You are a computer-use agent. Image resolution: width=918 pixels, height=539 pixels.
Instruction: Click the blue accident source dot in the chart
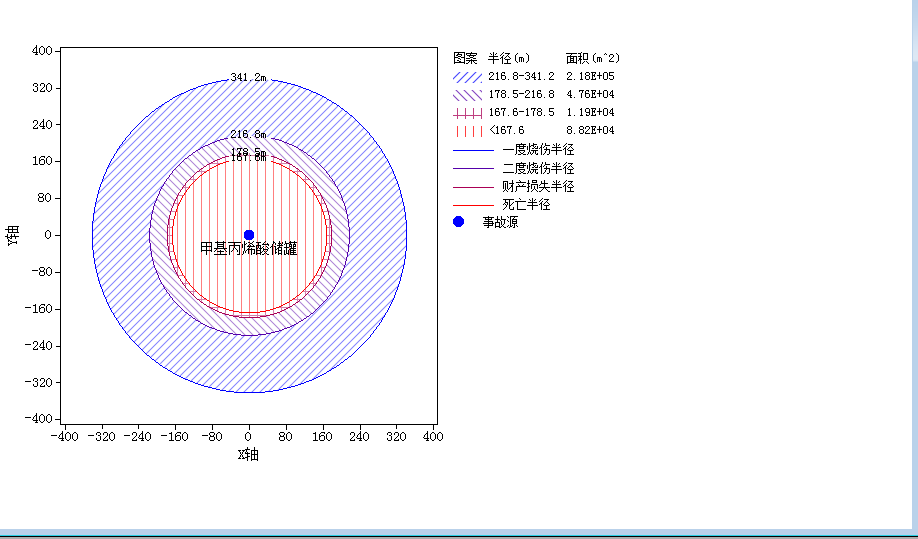(x=249, y=235)
